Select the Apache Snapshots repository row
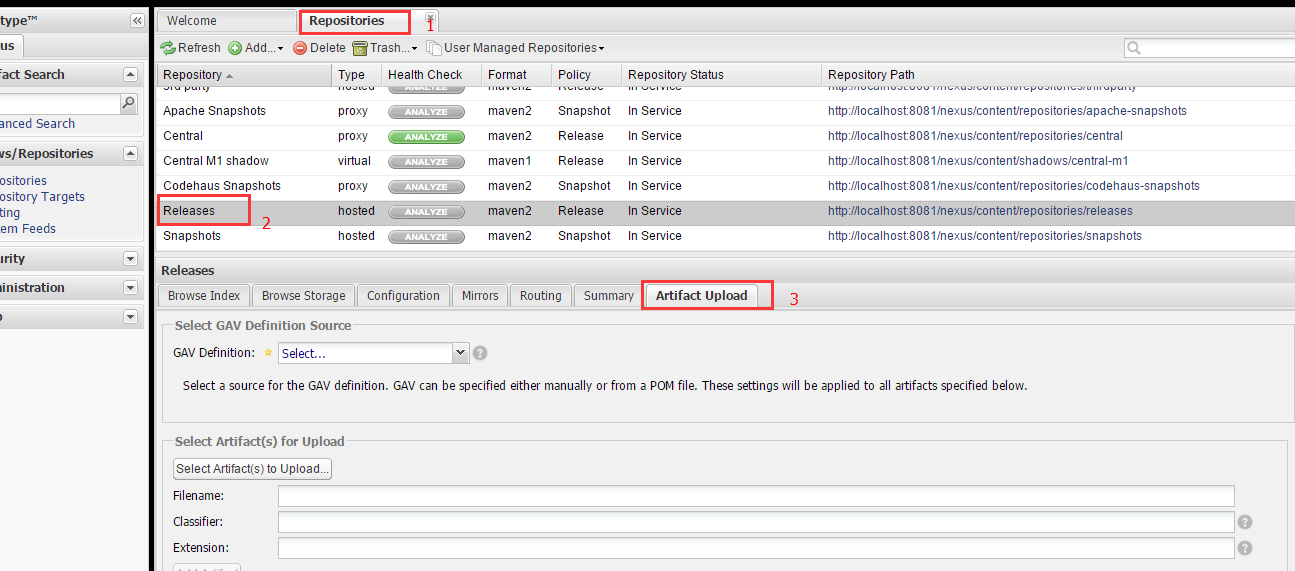The image size is (1295, 571). [725, 111]
